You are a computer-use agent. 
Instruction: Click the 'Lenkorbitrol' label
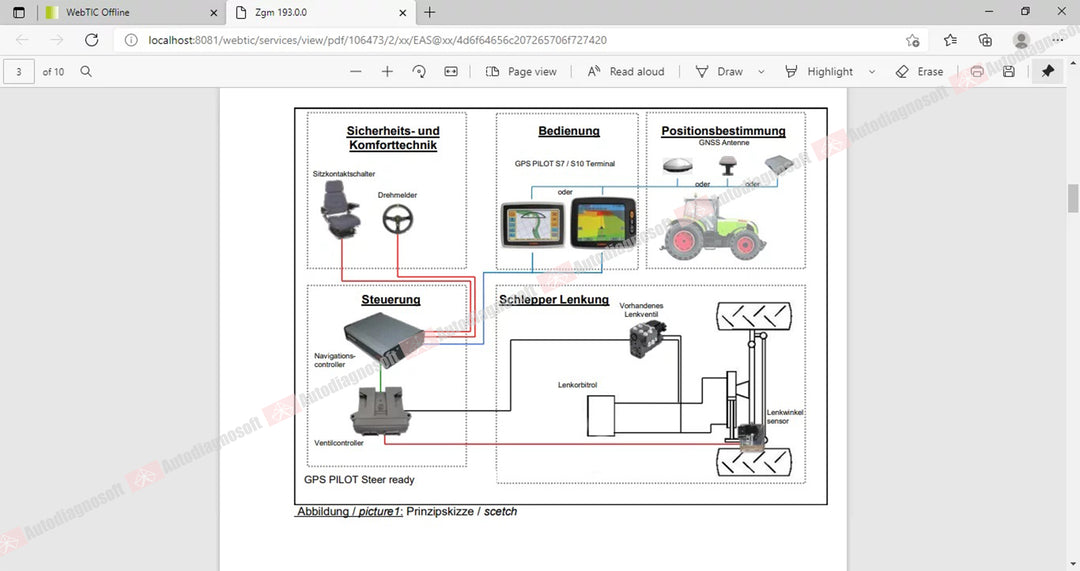click(x=577, y=385)
